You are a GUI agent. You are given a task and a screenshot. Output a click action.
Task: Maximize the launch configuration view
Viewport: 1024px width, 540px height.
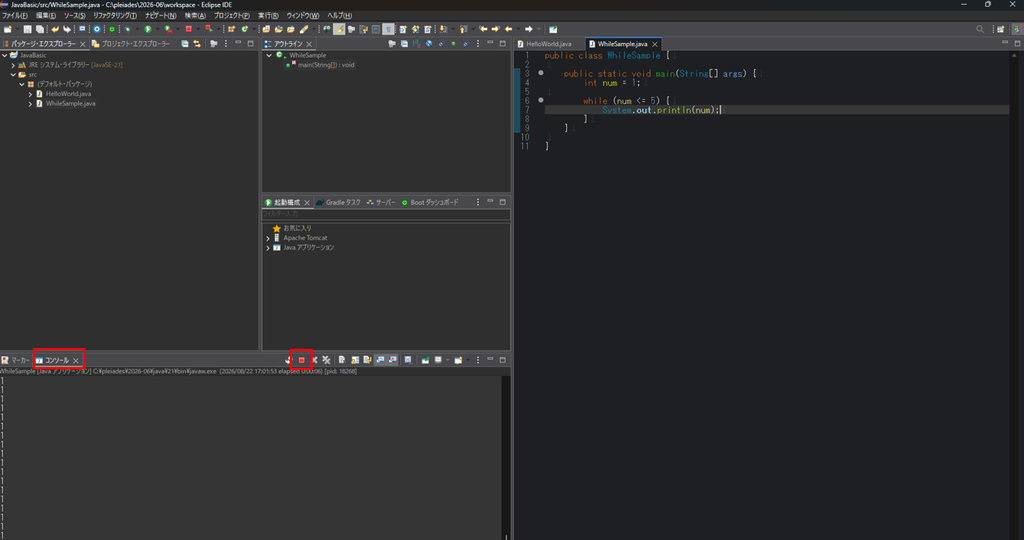(502, 202)
